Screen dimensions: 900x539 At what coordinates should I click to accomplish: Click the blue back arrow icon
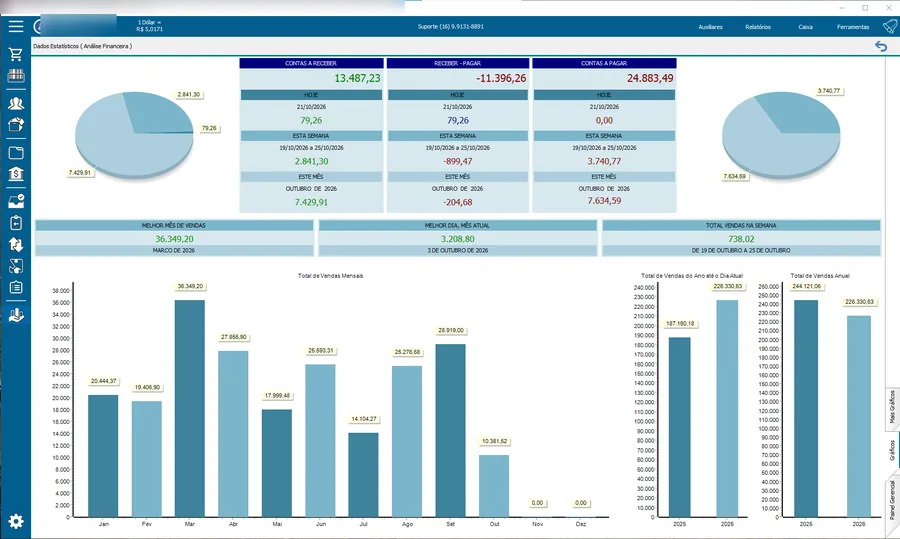click(x=881, y=46)
